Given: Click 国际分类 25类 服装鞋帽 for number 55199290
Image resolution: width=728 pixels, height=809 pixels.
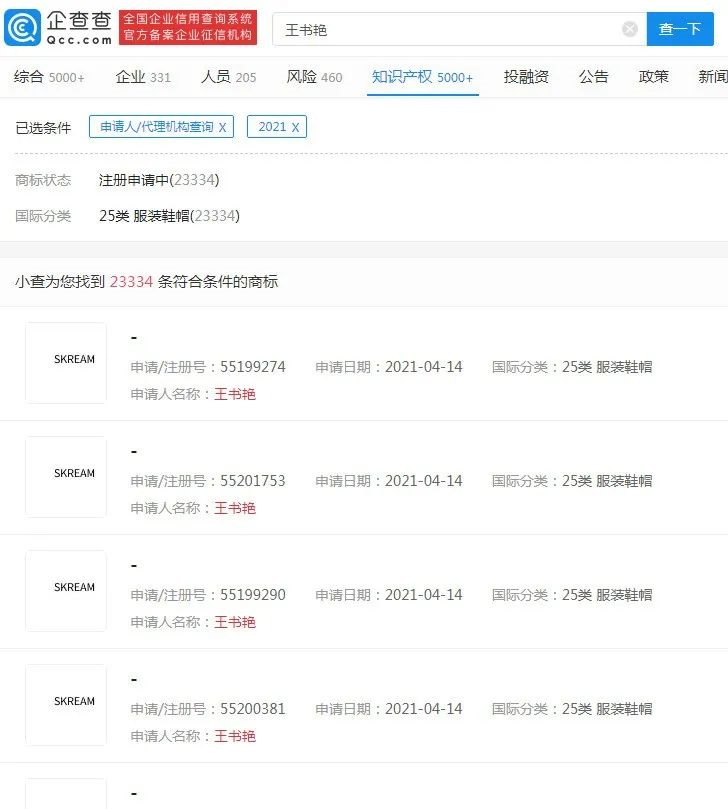Looking at the screenshot, I should click(572, 595).
